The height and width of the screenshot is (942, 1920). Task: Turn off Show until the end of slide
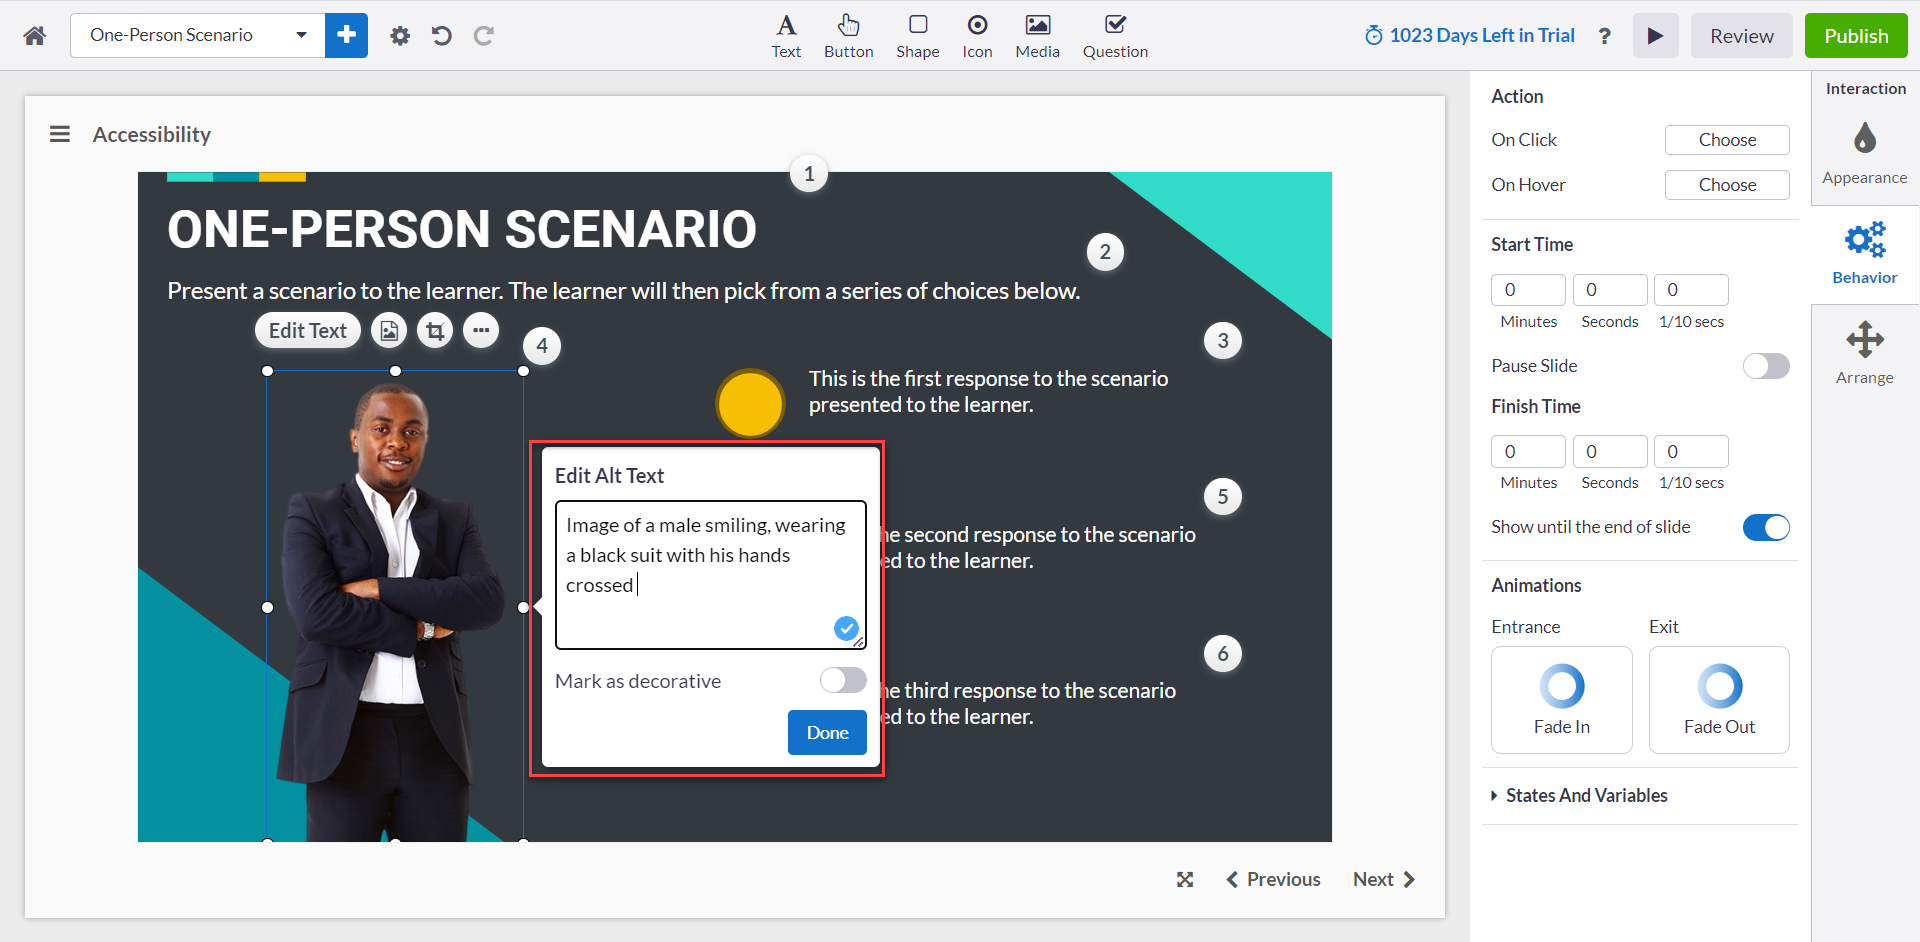pyautogui.click(x=1766, y=527)
